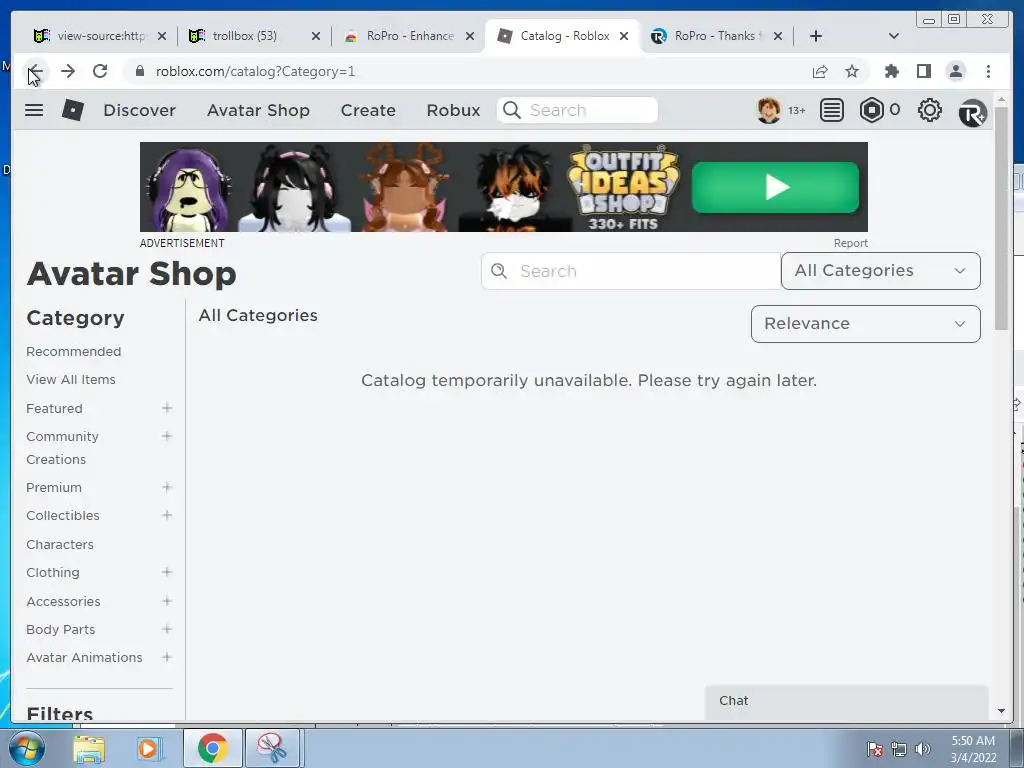
Task: Expand the Body Parts category
Action: click(167, 630)
